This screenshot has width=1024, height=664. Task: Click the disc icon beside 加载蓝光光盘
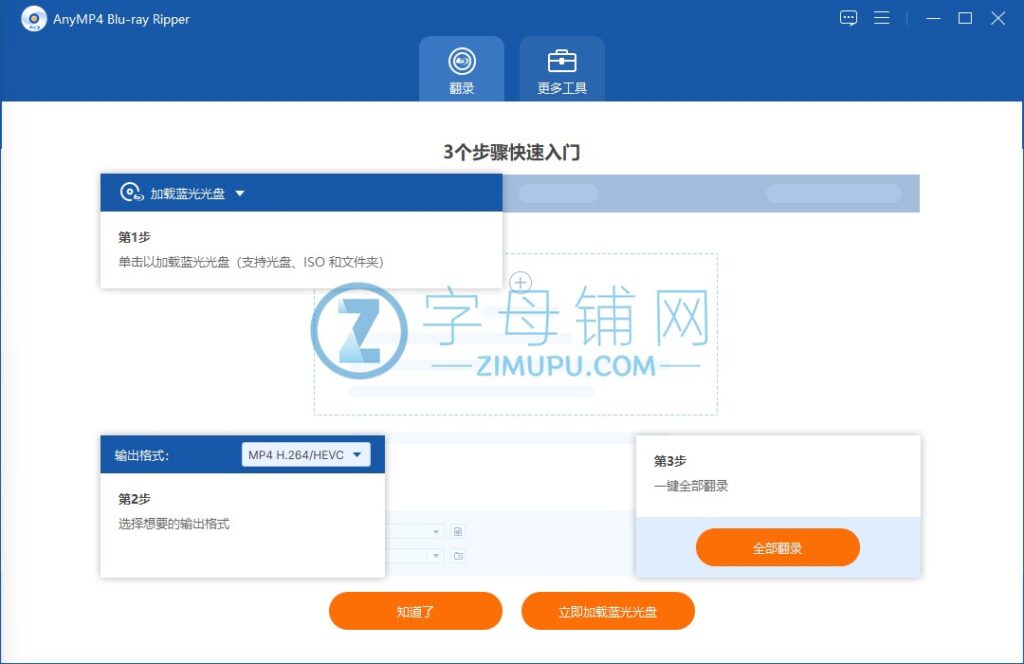pyautogui.click(x=131, y=193)
